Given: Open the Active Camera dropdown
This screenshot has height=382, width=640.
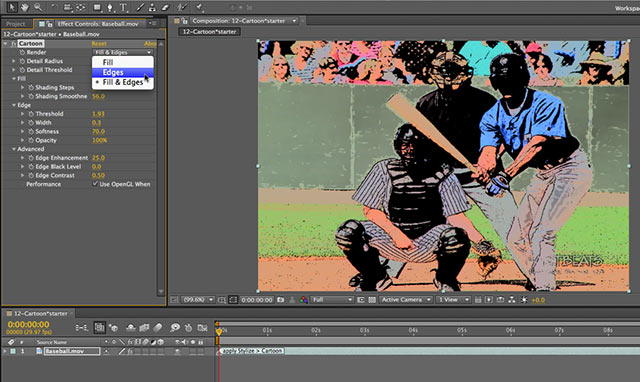Looking at the screenshot, I should coord(406,300).
